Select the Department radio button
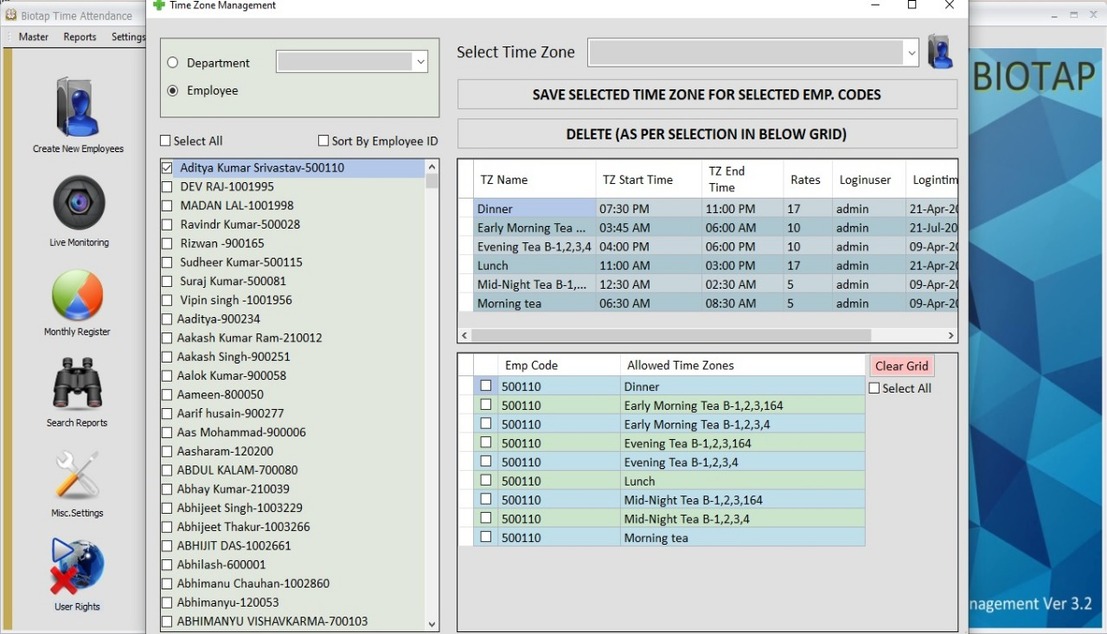This screenshot has height=634, width=1107. point(172,63)
